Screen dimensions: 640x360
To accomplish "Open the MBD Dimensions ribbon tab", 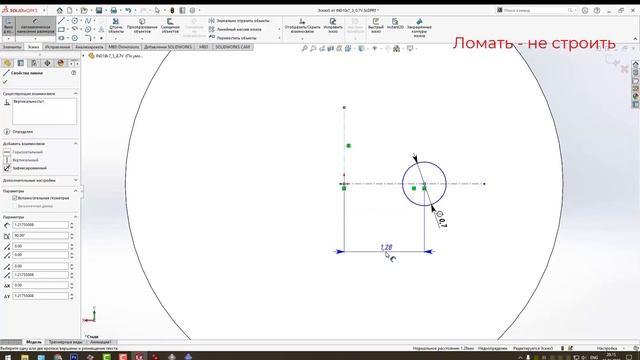I will pyautogui.click(x=124, y=47).
